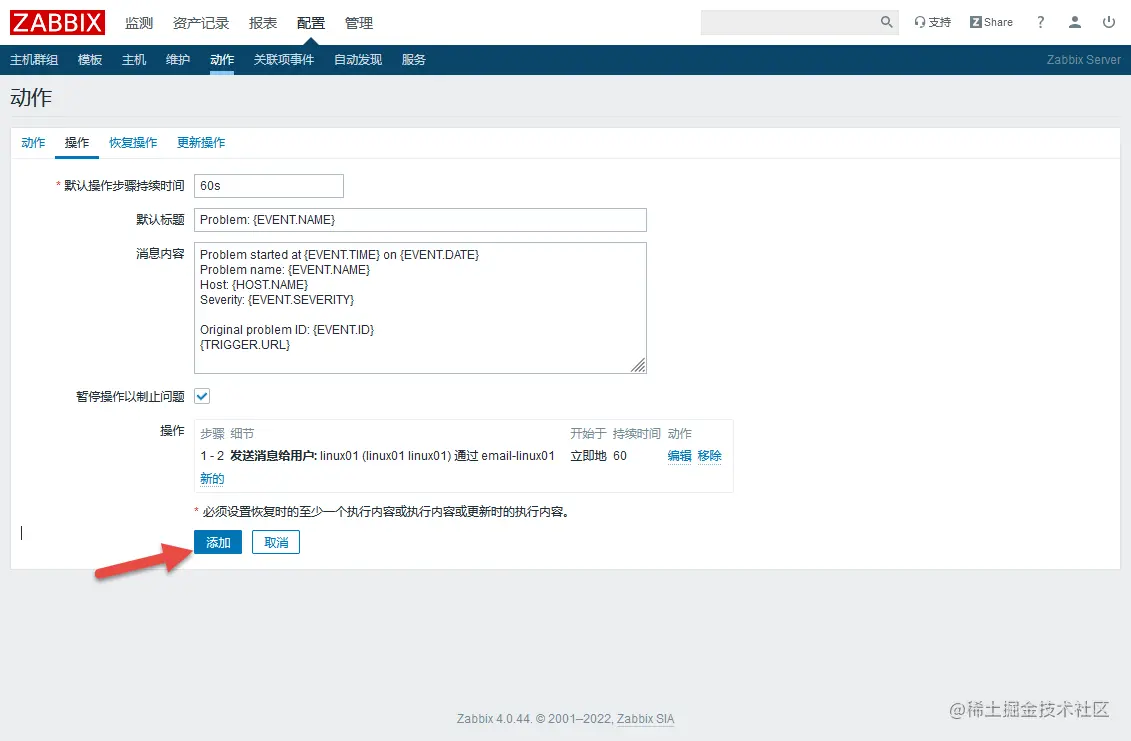Go to 模板 submenu
The height and width of the screenshot is (741, 1131).
point(89,60)
